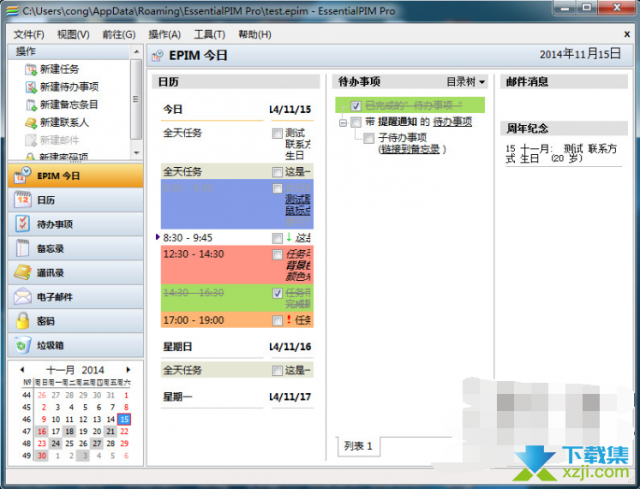Select day 15 in the mini calendar
This screenshot has width=640, height=489.
pyautogui.click(x=124, y=419)
